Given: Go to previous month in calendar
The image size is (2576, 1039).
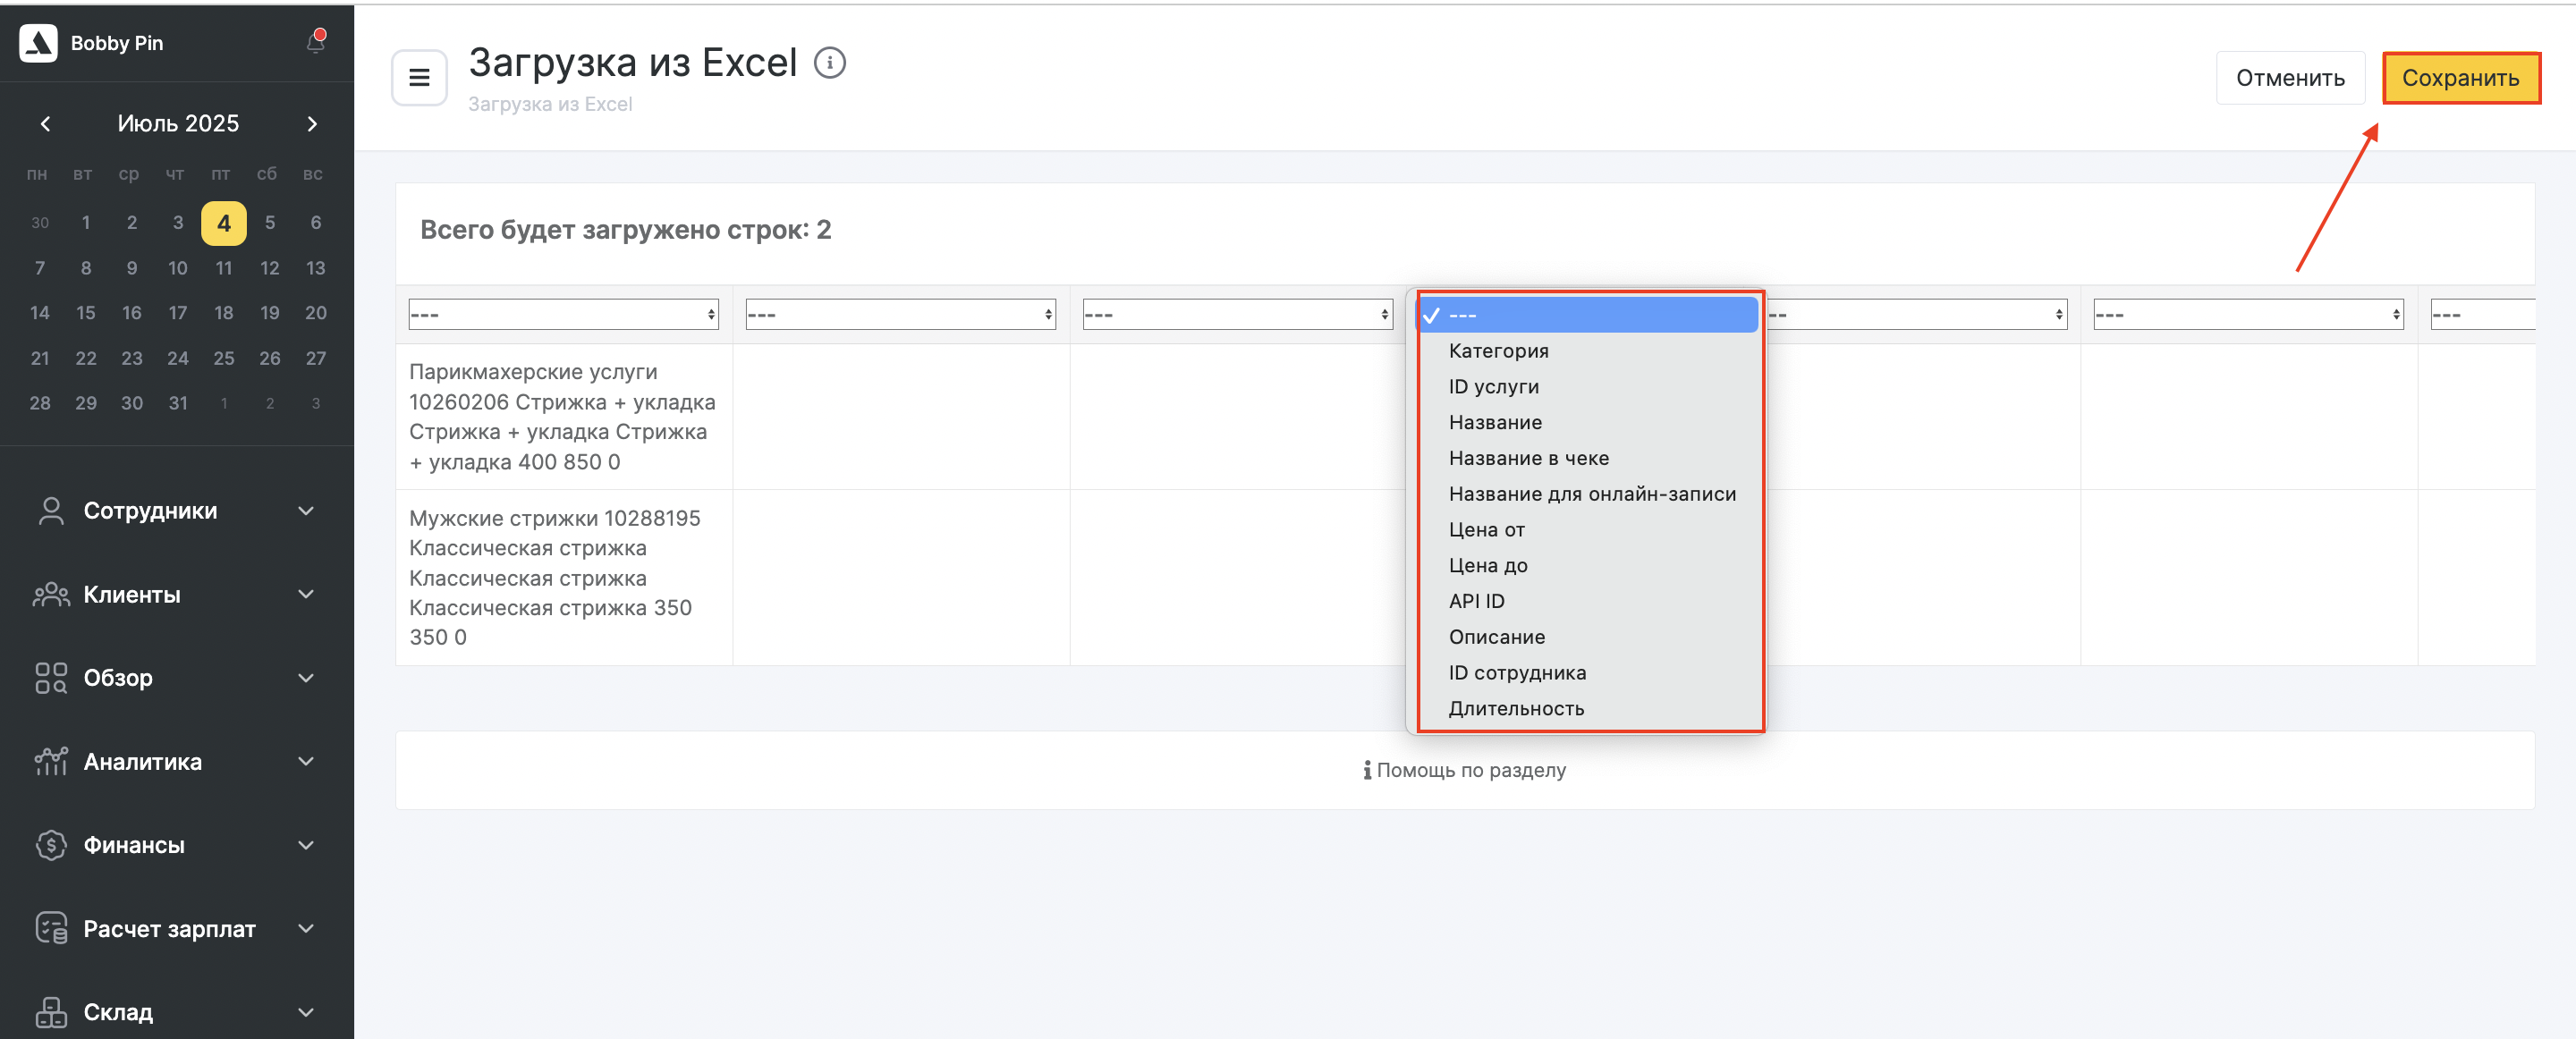Looking at the screenshot, I should pos(45,124).
